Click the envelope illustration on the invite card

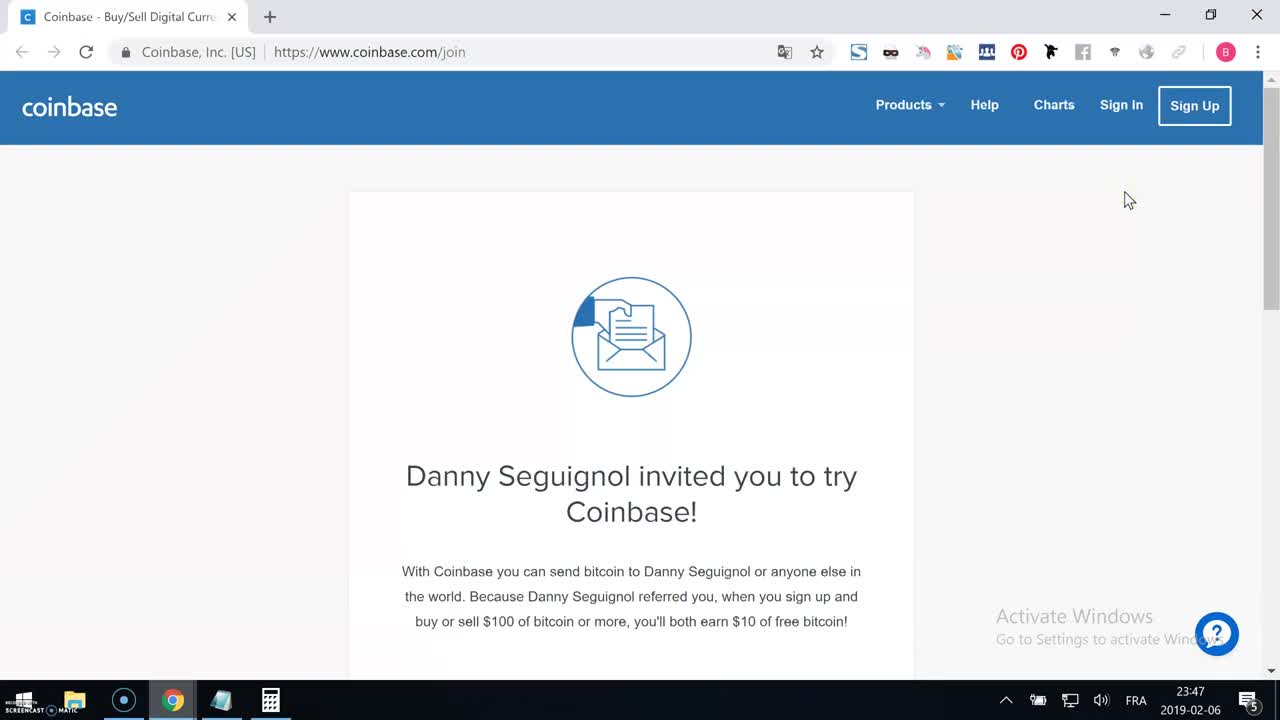pyautogui.click(x=631, y=337)
